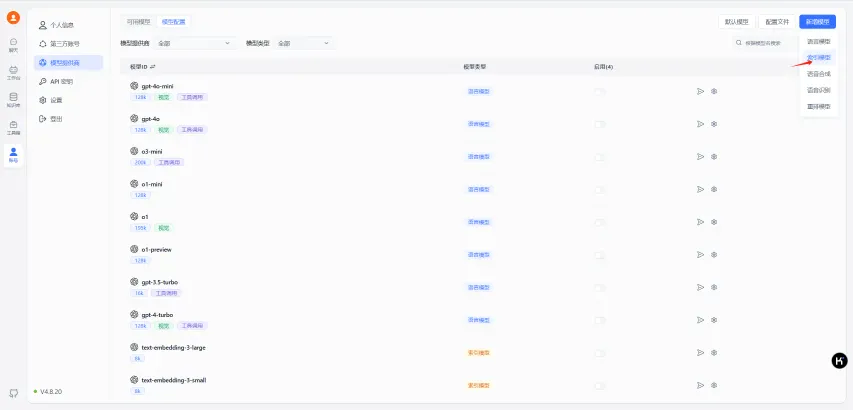The width and height of the screenshot is (853, 410).
Task: Choose 语音识别 from the add-model menu
Action: click(818, 90)
